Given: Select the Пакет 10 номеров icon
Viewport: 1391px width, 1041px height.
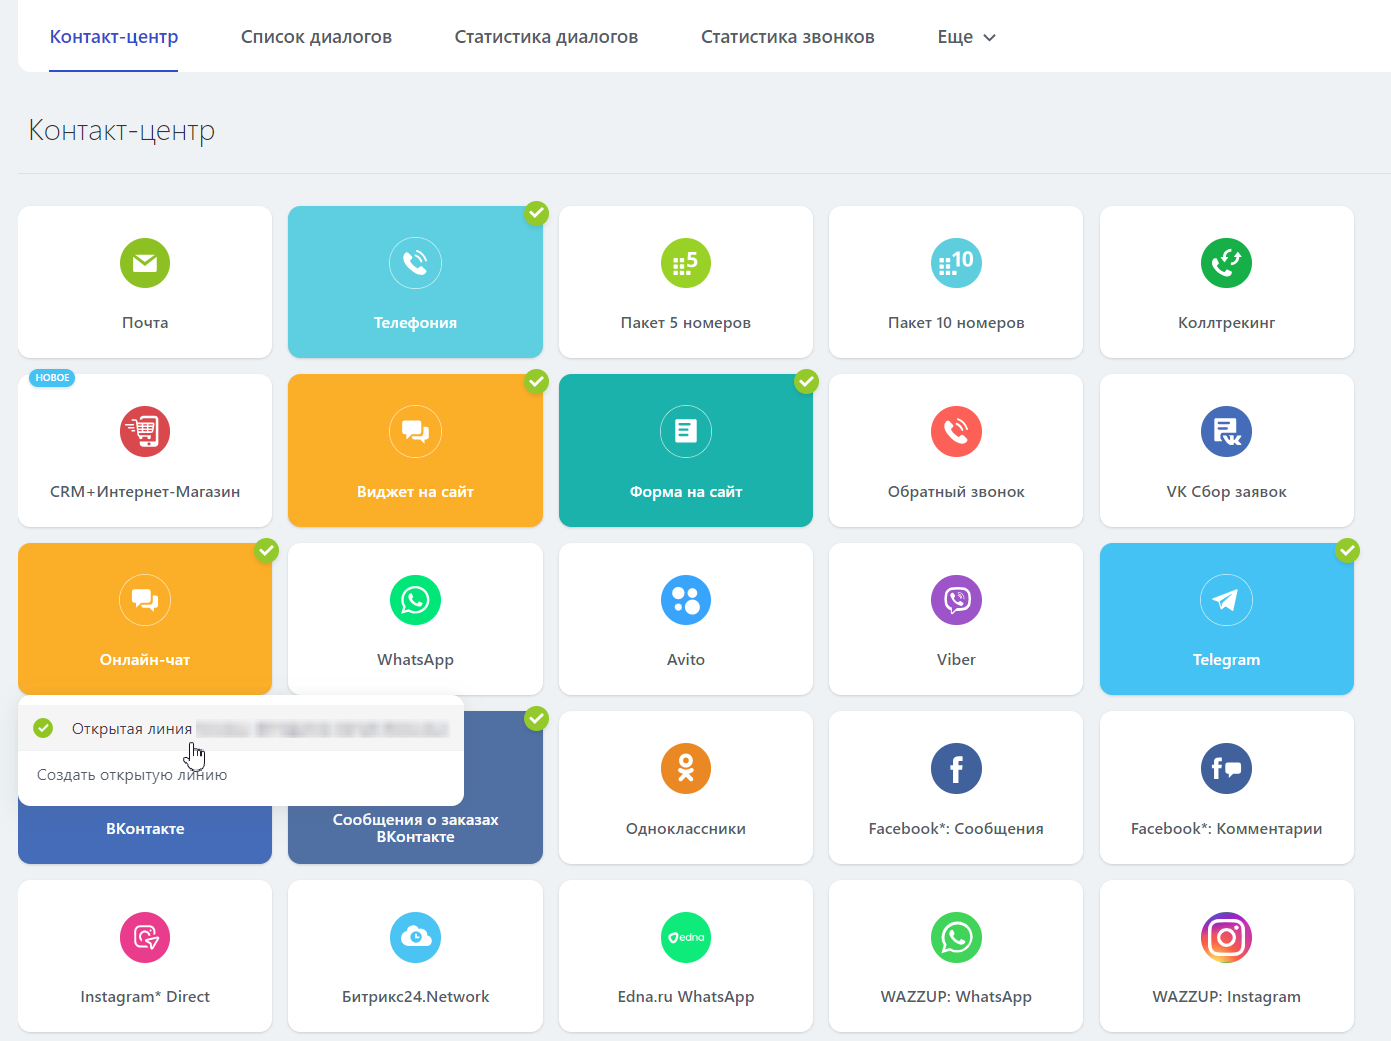Looking at the screenshot, I should coord(956,263).
